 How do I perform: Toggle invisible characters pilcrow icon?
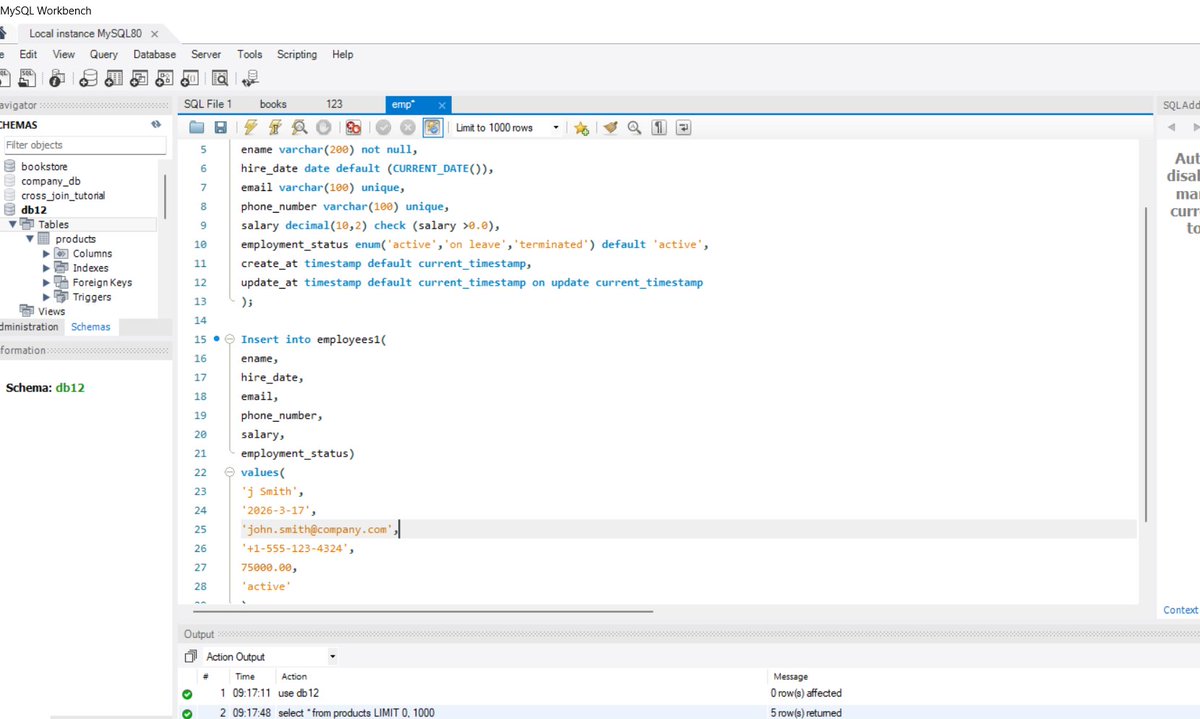point(659,128)
